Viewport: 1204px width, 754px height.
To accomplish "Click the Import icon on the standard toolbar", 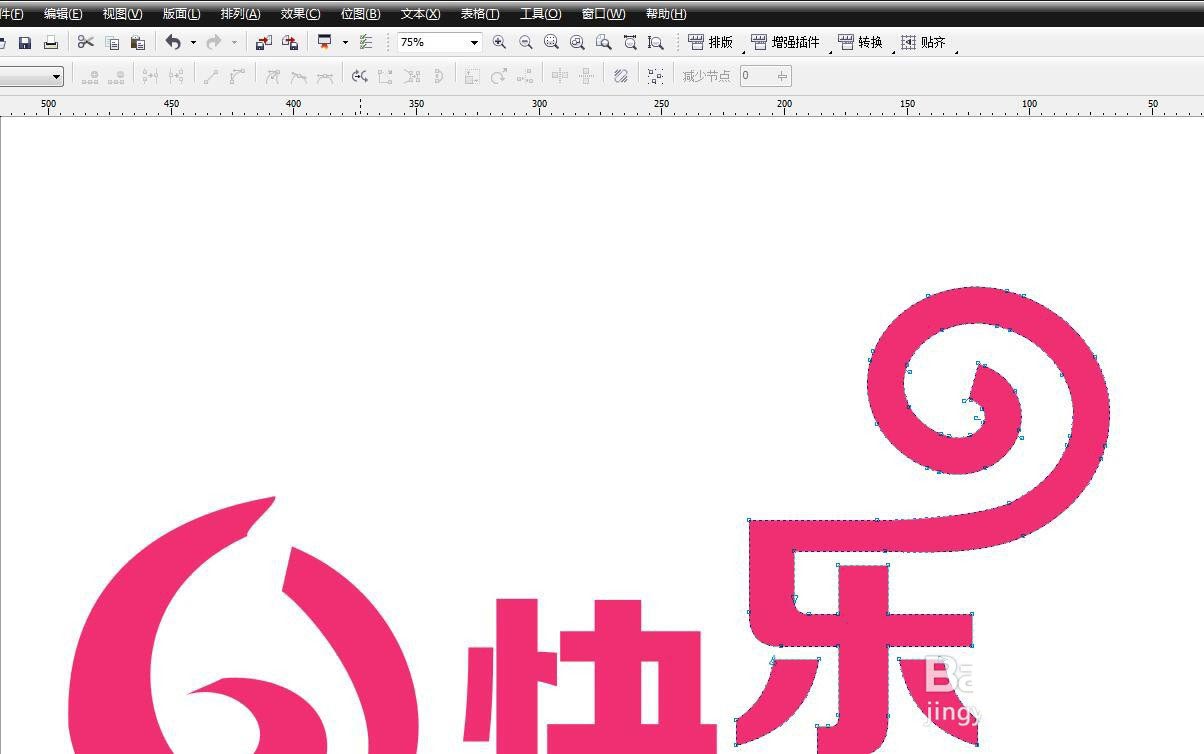I will (262, 42).
